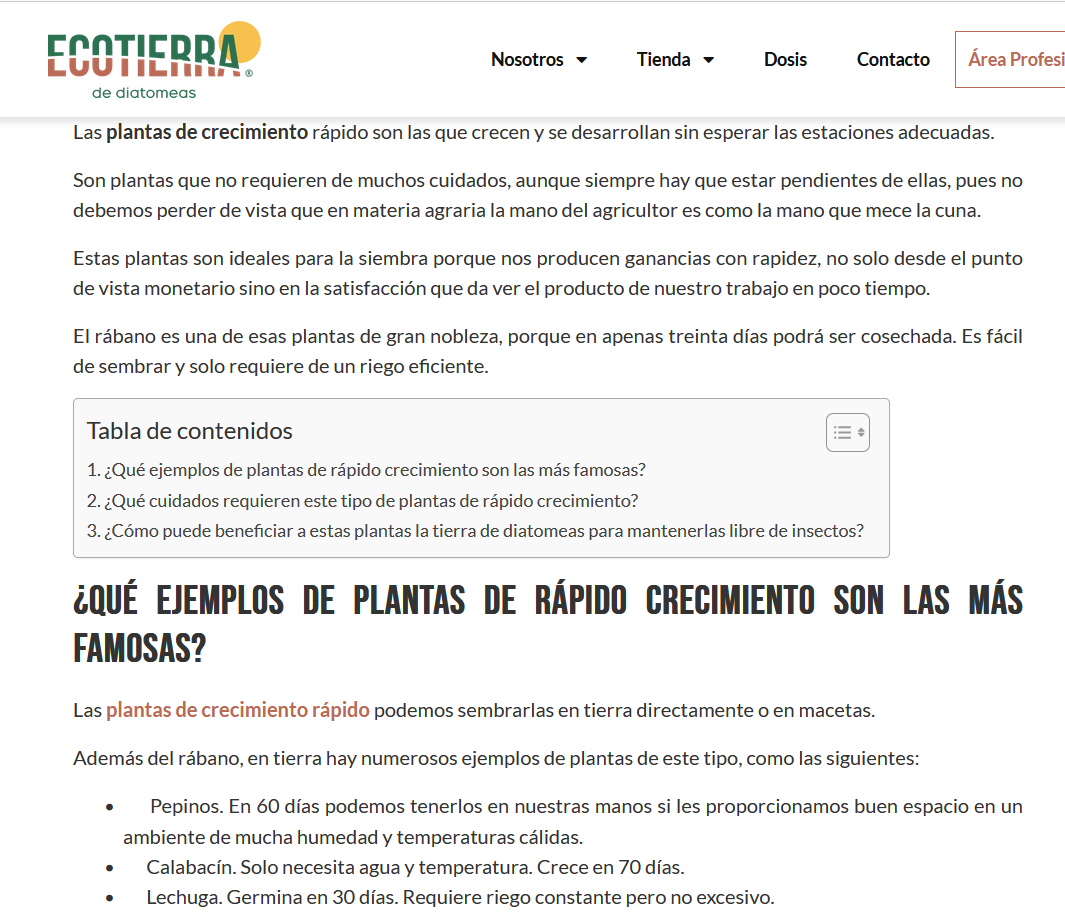Viewport: 1065px width, 915px height.
Task: Open the Contacto page
Action: 892,60
